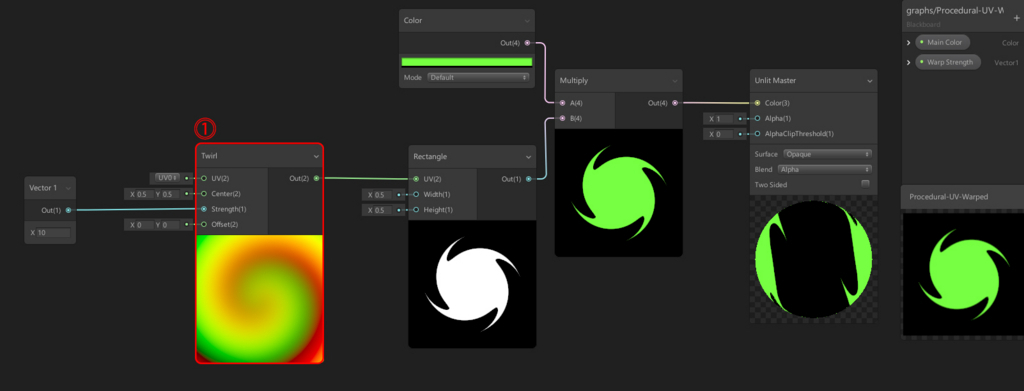Click the Rectangle Width(1) input port
1024x391 pixels.
pos(416,195)
